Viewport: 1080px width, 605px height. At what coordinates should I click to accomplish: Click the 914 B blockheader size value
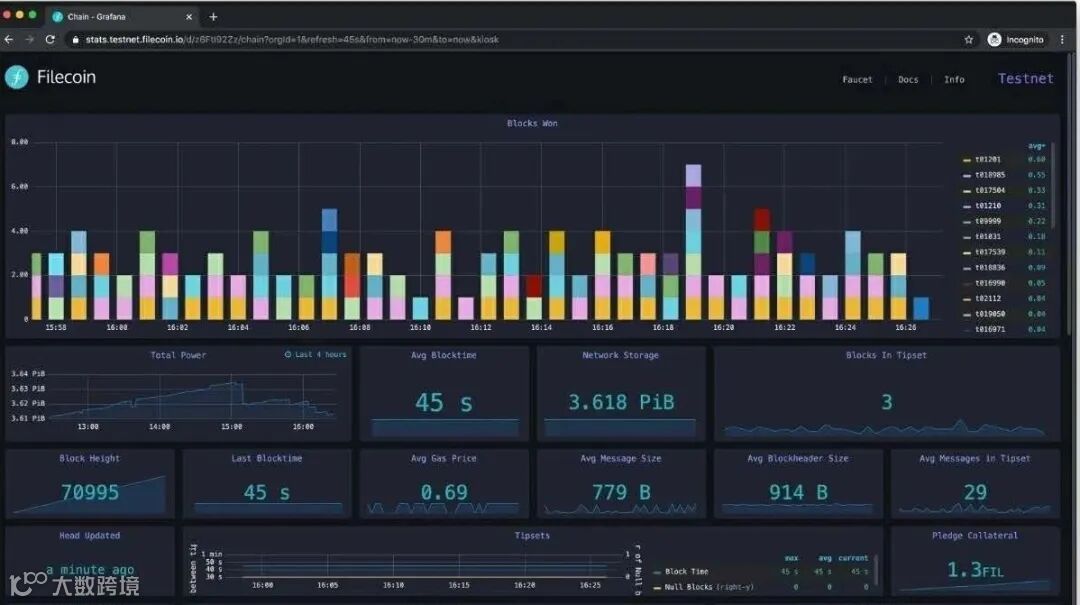(798, 492)
